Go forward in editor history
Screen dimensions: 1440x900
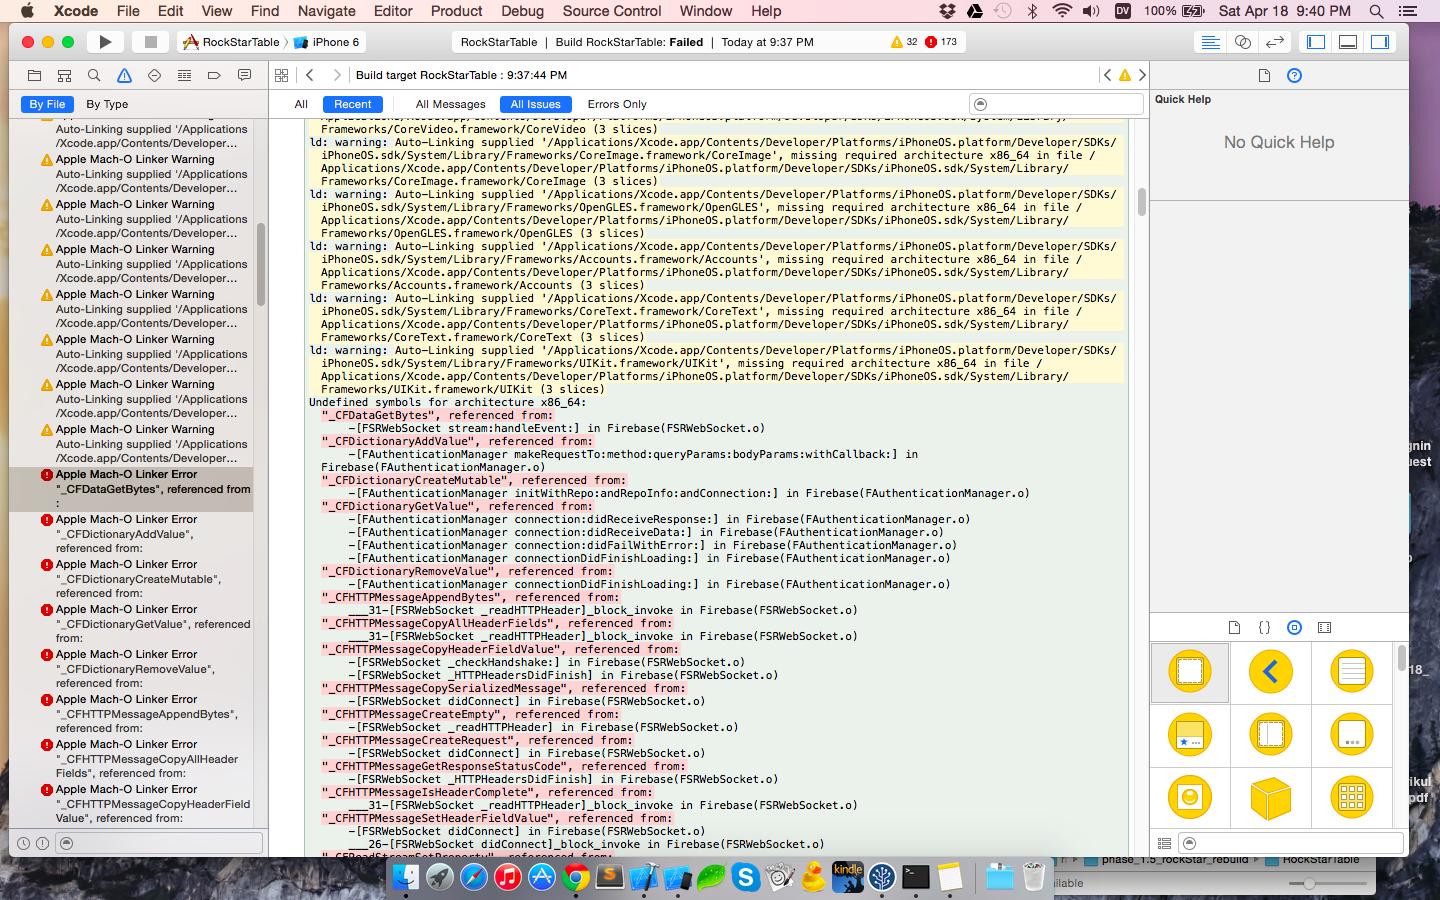tap(337, 75)
